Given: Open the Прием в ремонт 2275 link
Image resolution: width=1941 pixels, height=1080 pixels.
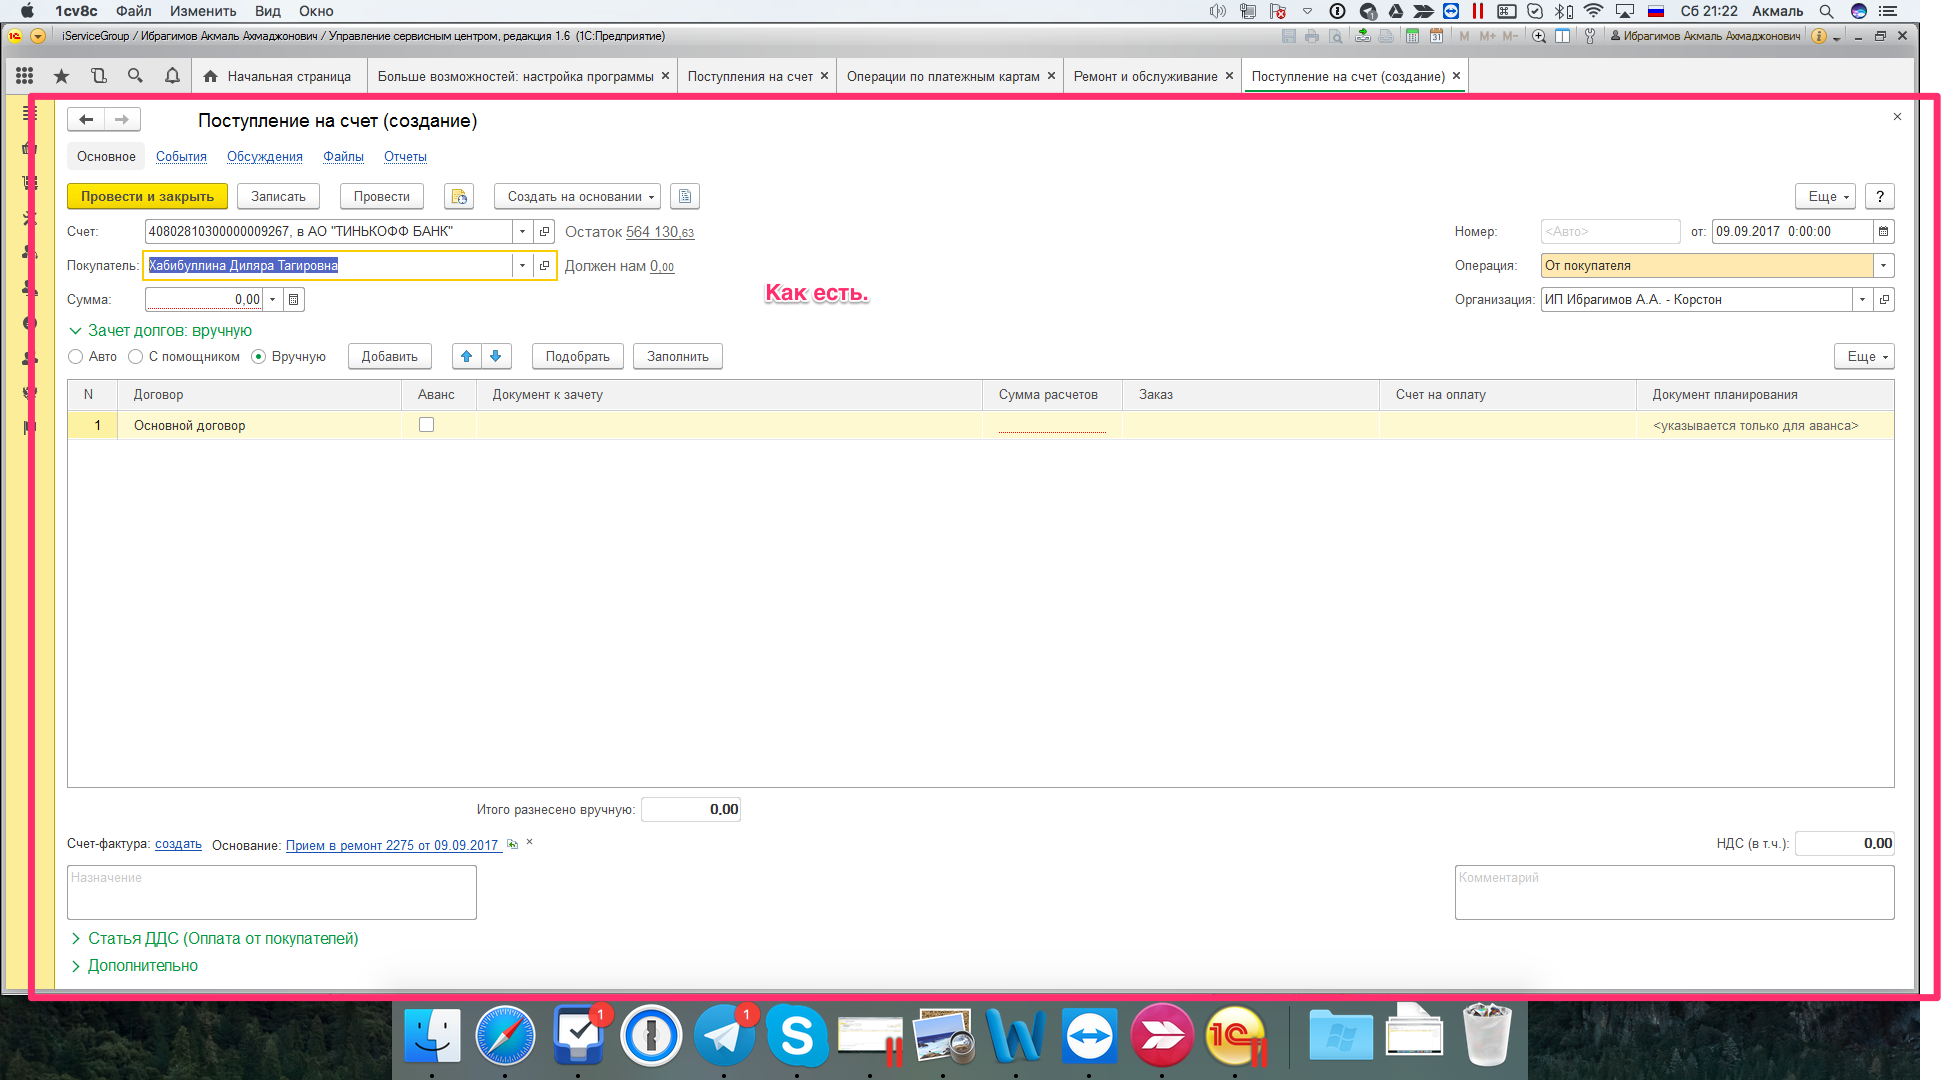Looking at the screenshot, I should 392,846.
